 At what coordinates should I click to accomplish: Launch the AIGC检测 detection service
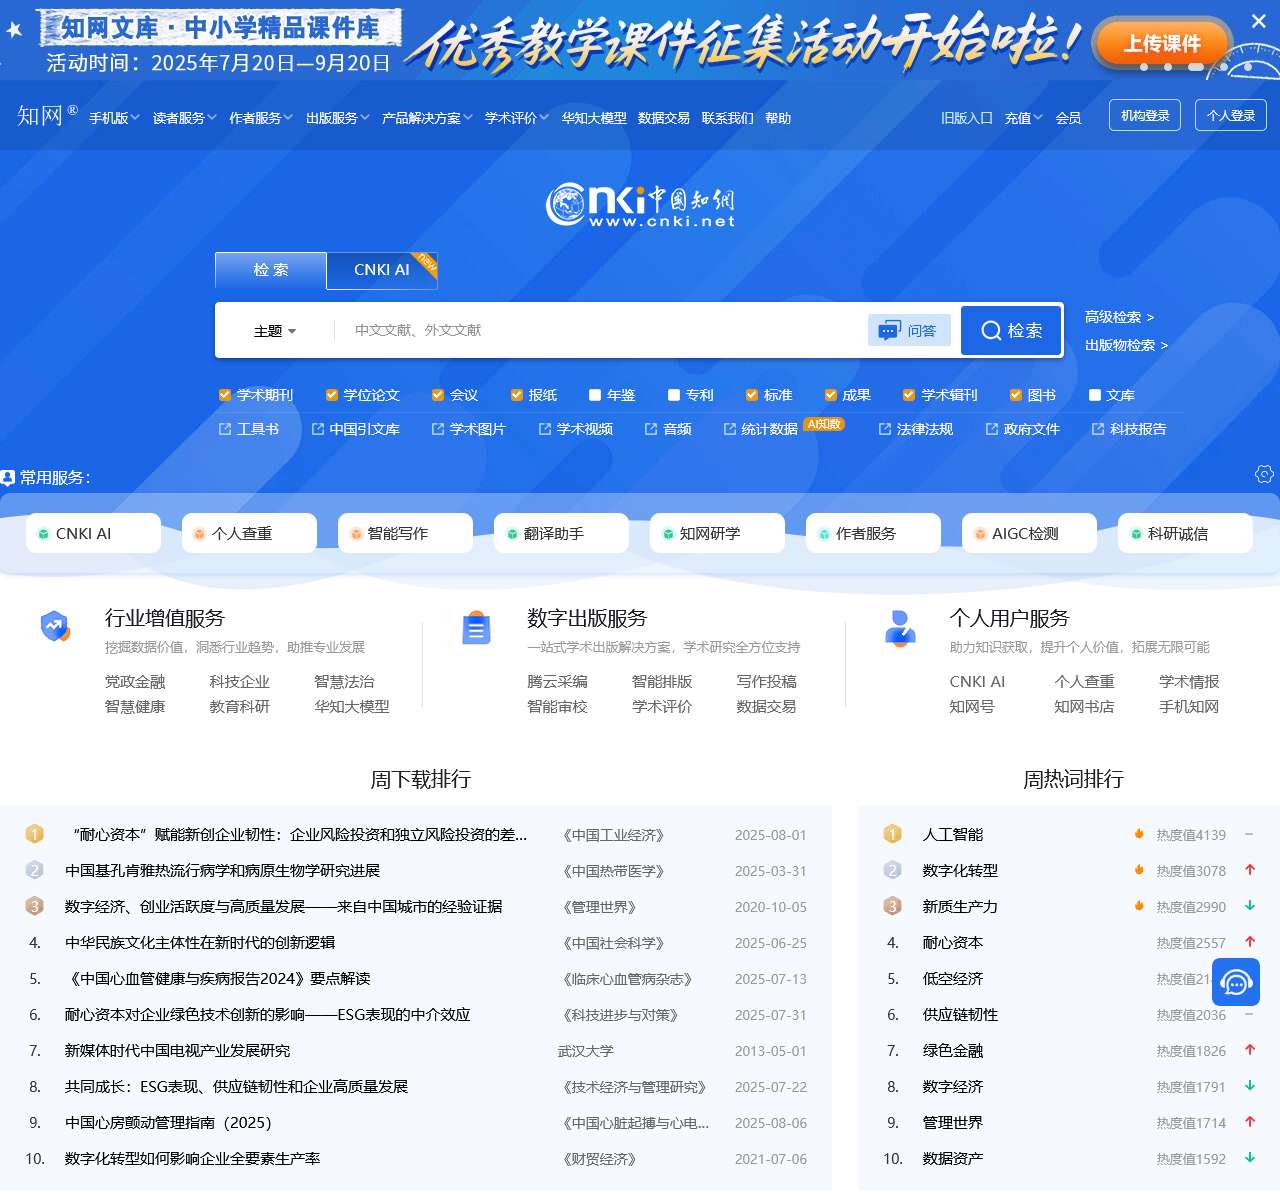(x=1029, y=533)
